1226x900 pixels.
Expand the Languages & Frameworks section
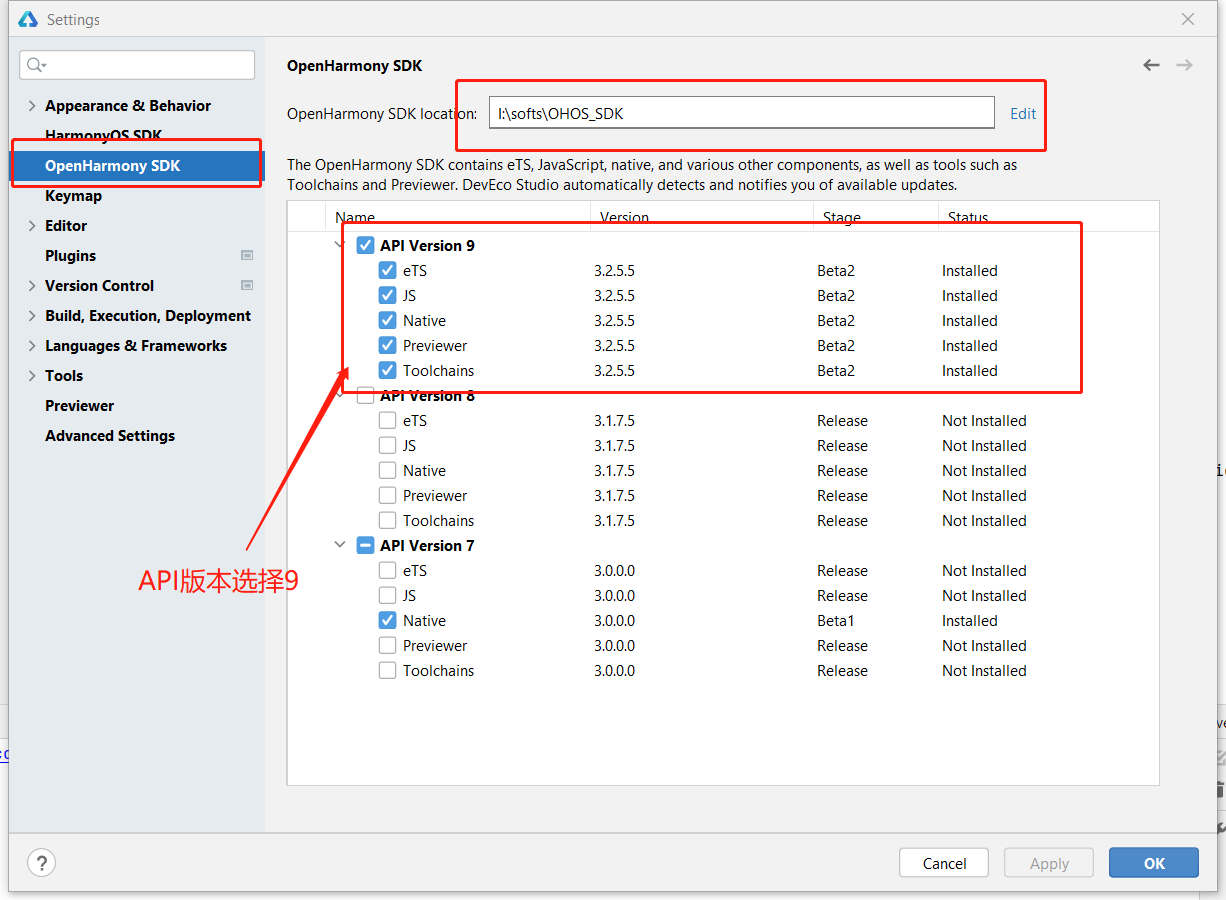[x=32, y=346]
